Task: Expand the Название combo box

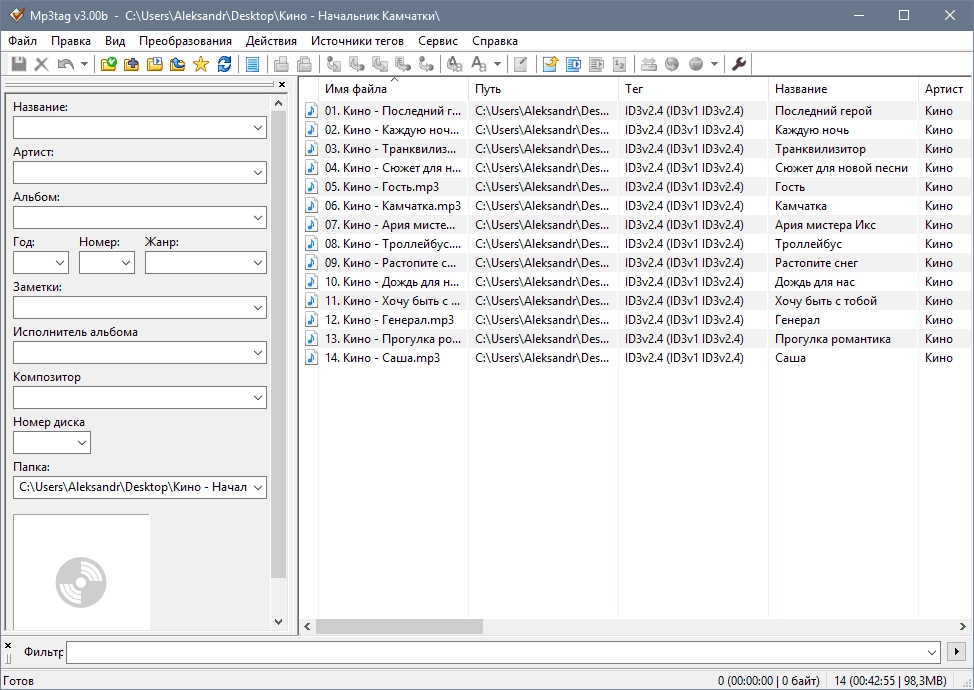Action: tap(258, 128)
